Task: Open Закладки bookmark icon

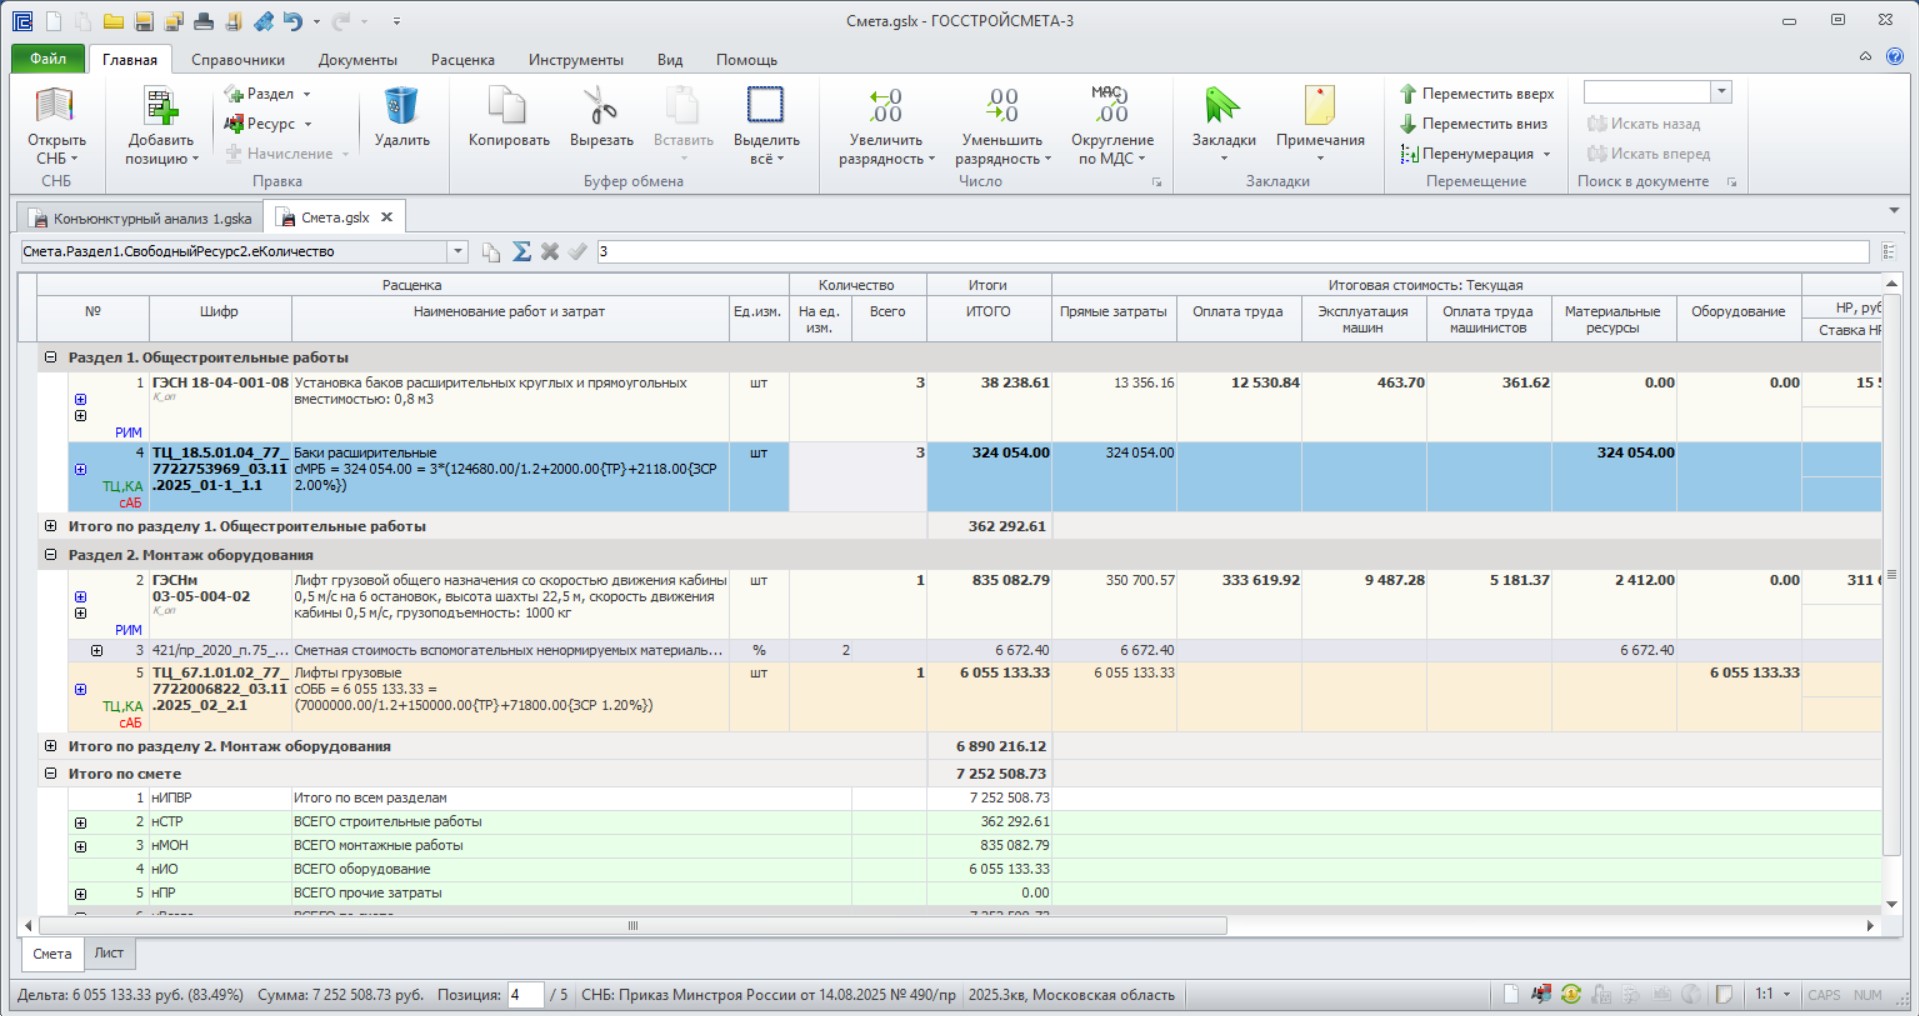Action: point(1222,106)
